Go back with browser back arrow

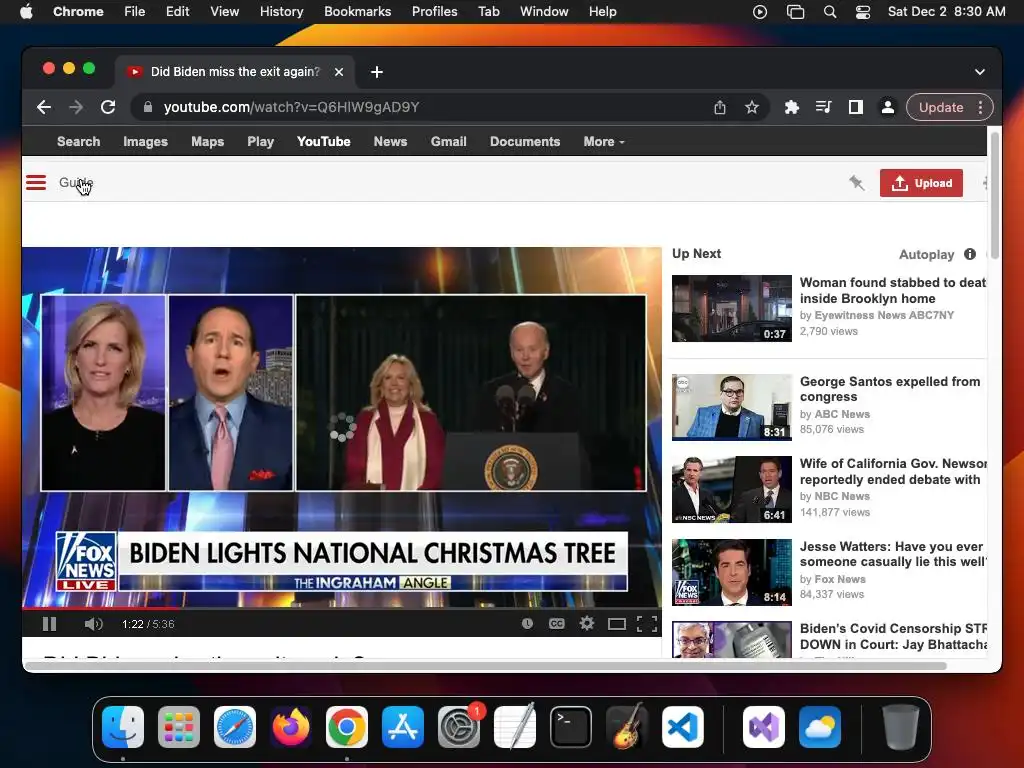point(44,107)
